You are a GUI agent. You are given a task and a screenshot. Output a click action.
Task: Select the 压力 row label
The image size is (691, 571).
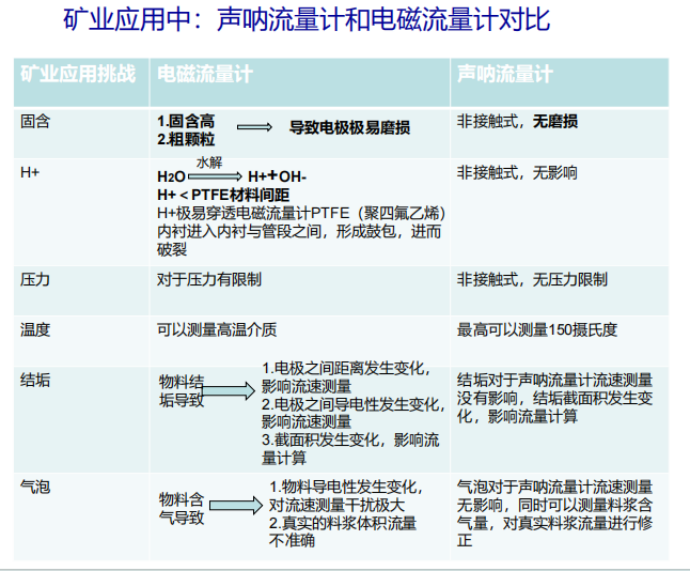click(x=35, y=280)
